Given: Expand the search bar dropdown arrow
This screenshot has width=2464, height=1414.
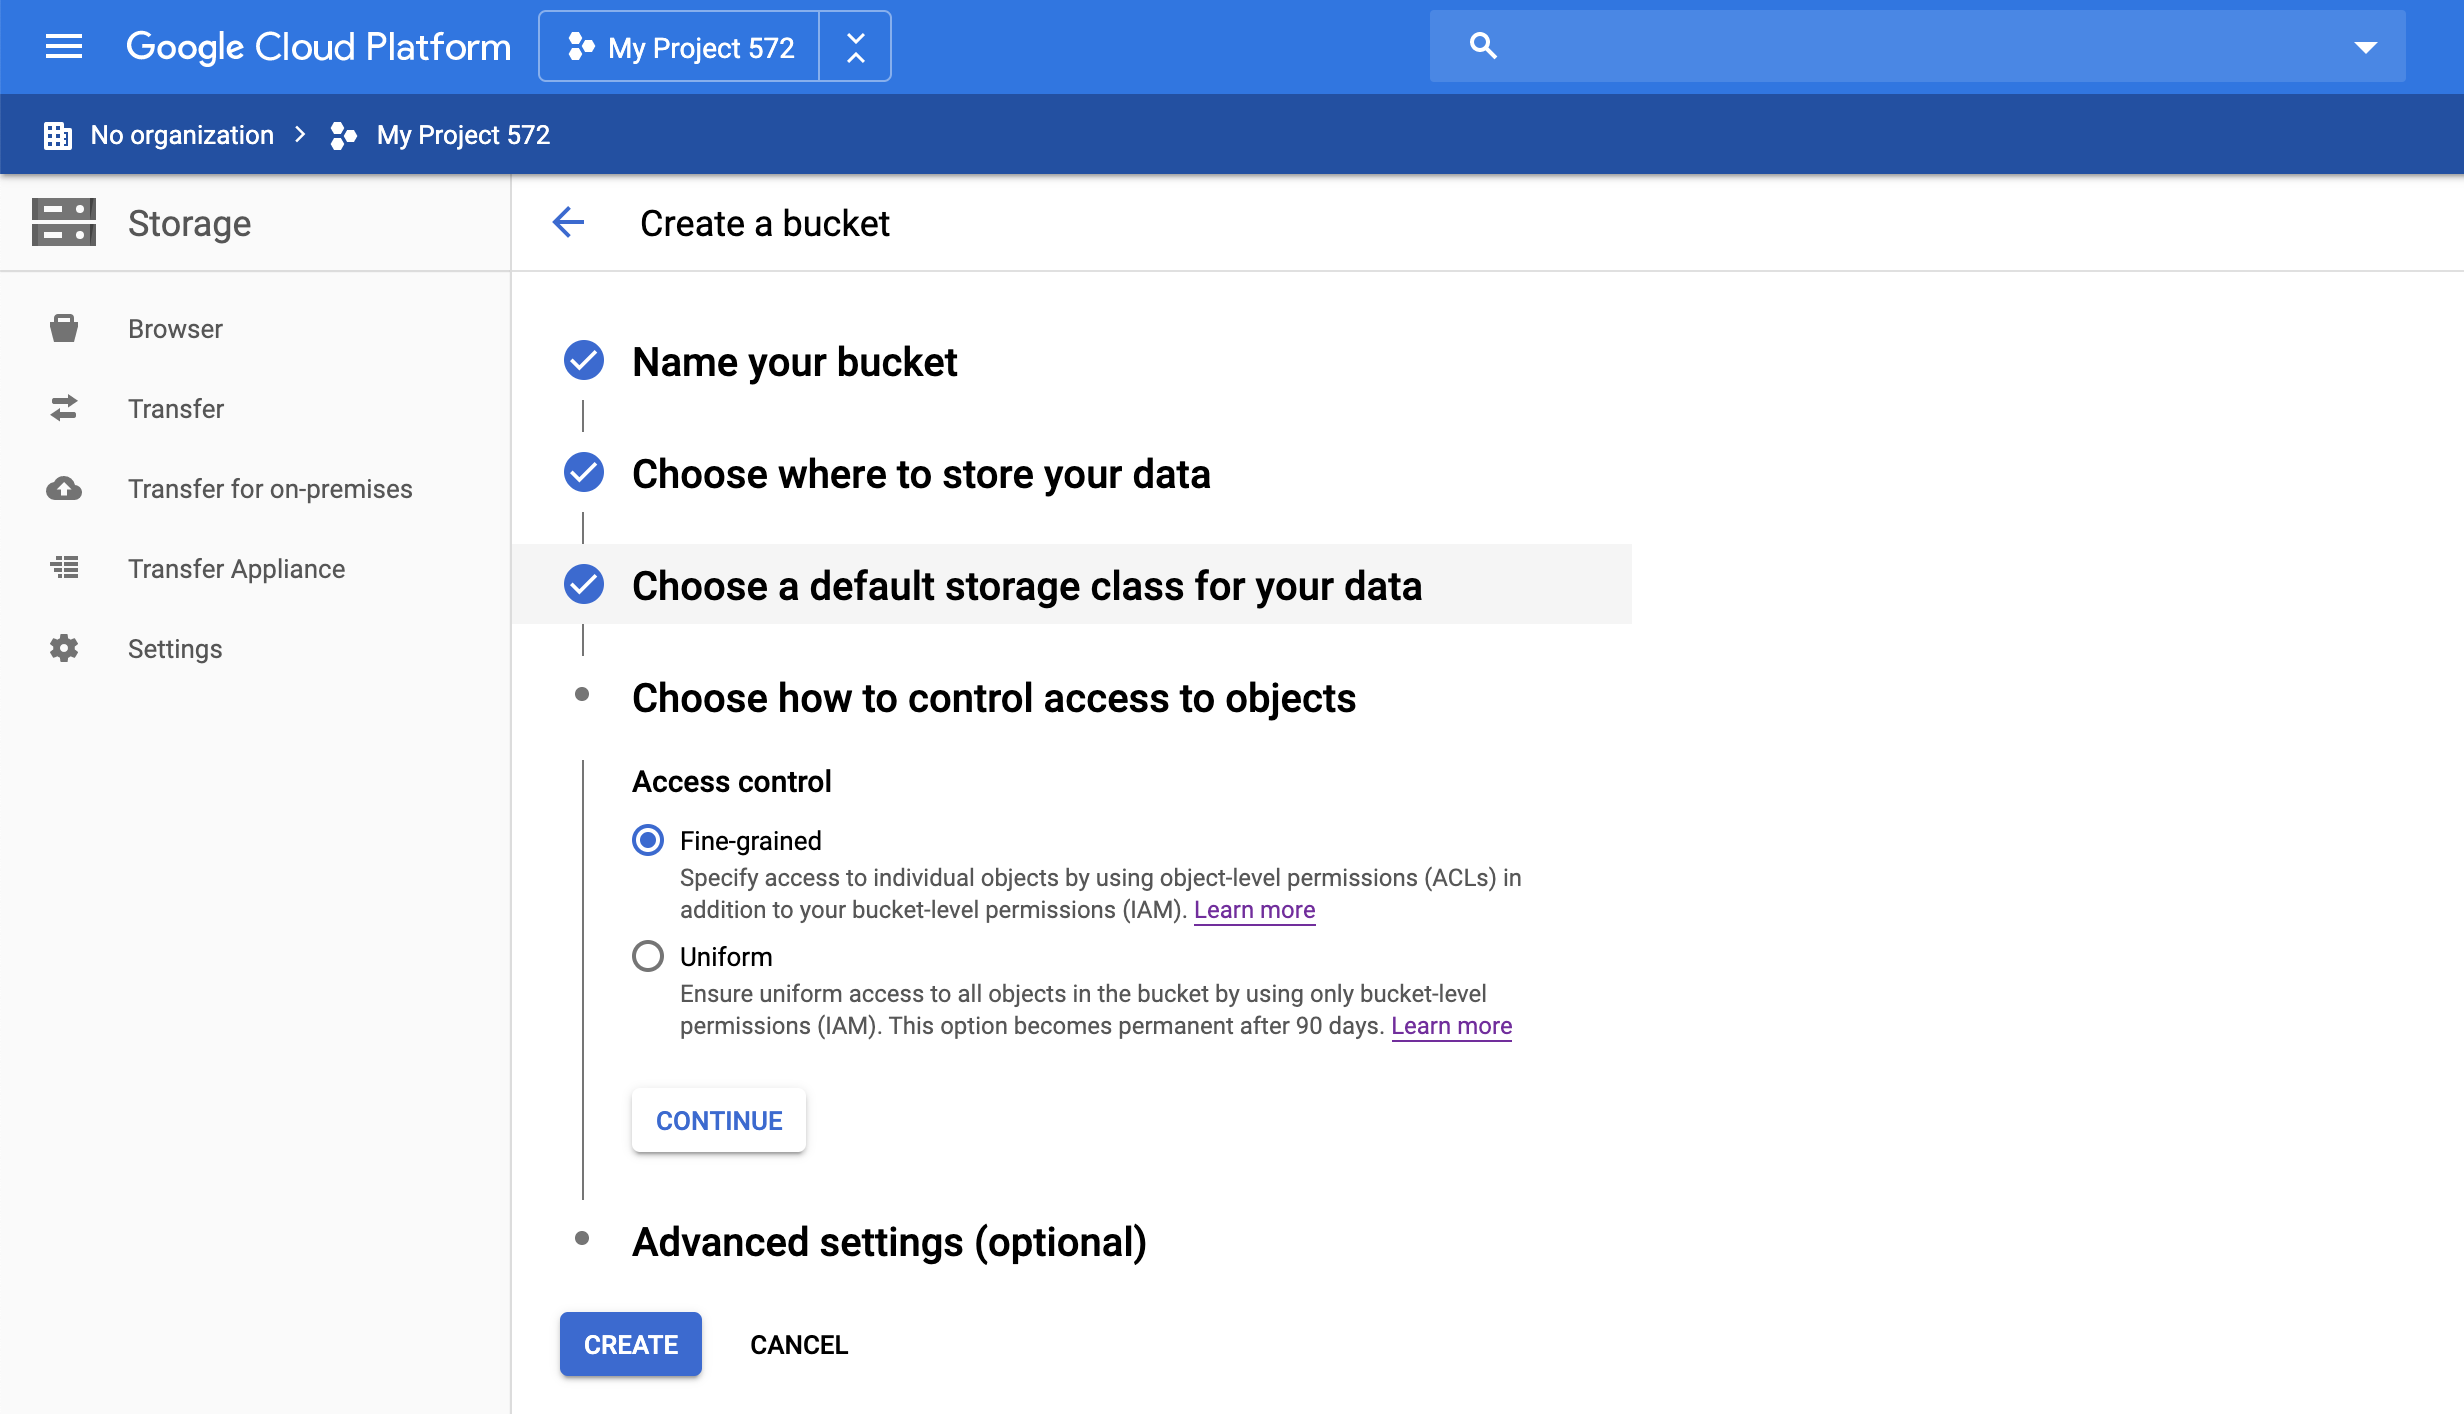Looking at the screenshot, I should (x=2365, y=47).
